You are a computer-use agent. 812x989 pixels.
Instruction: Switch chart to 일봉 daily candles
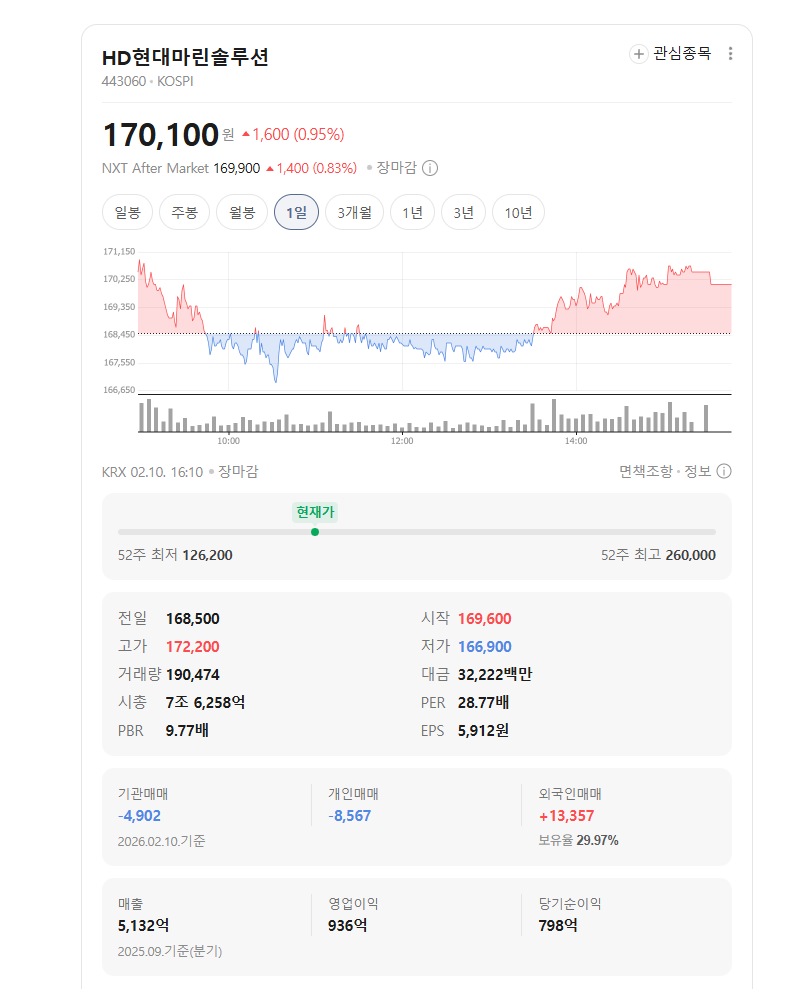coord(127,213)
